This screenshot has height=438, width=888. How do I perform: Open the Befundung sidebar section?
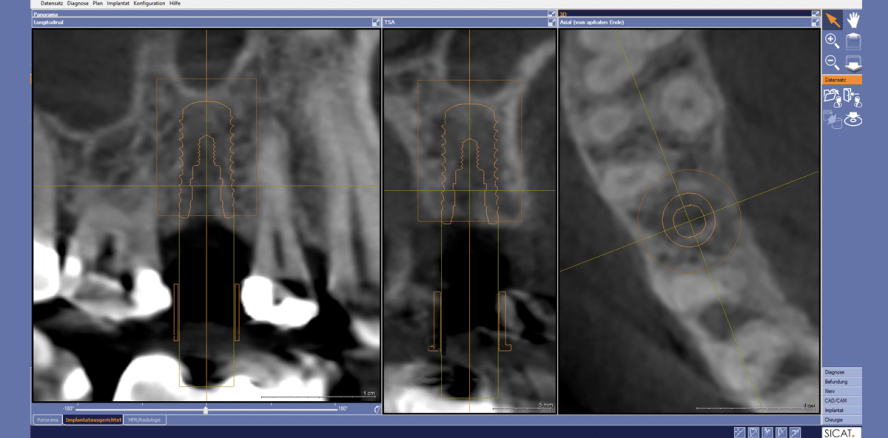tap(842, 382)
